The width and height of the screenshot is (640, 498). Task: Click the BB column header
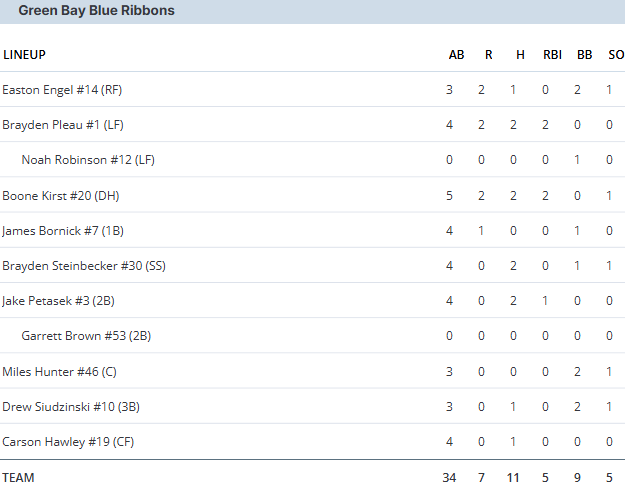584,55
